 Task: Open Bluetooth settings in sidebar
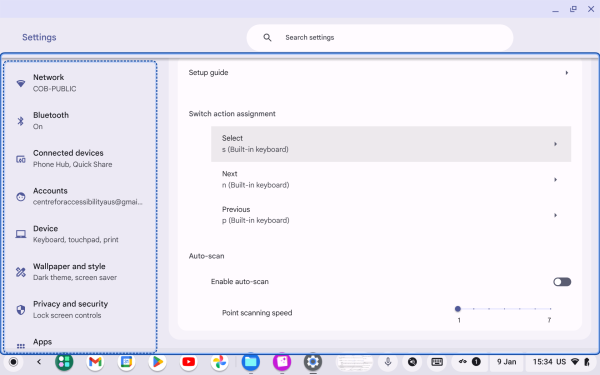[80, 121]
